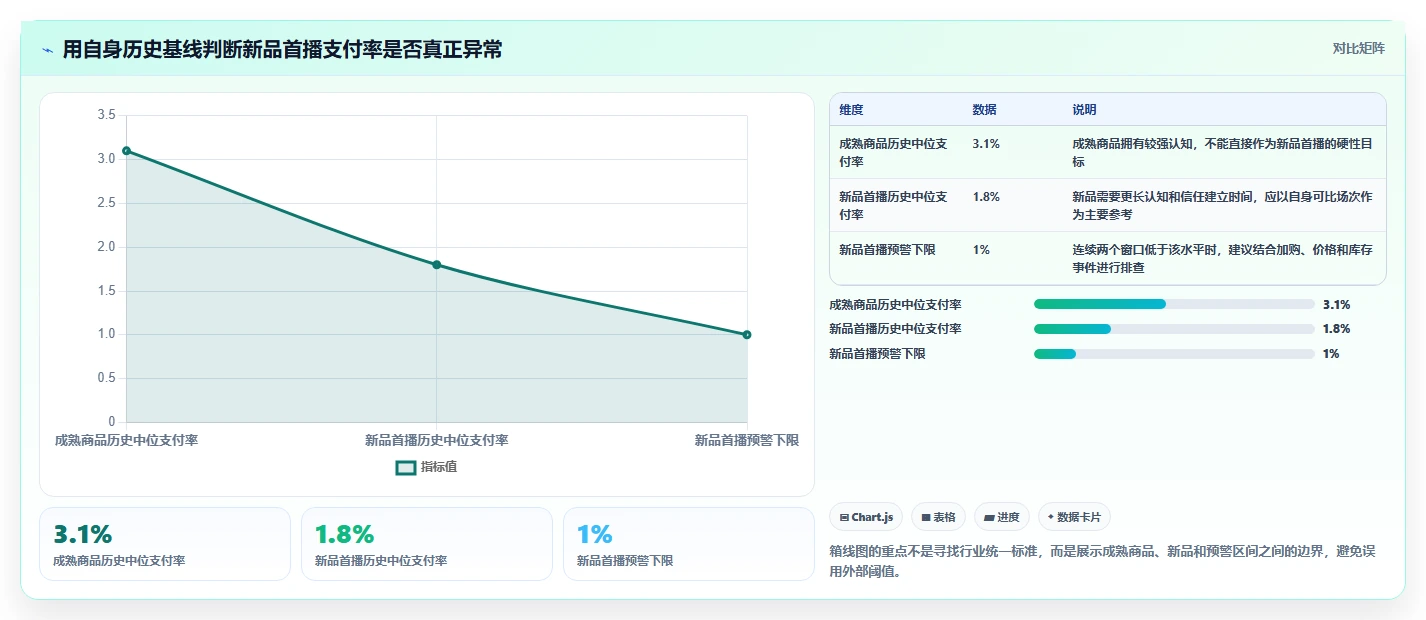The width and height of the screenshot is (1426, 620).
Task: Click description starting with 连续两个窗口
Action: (1222, 259)
